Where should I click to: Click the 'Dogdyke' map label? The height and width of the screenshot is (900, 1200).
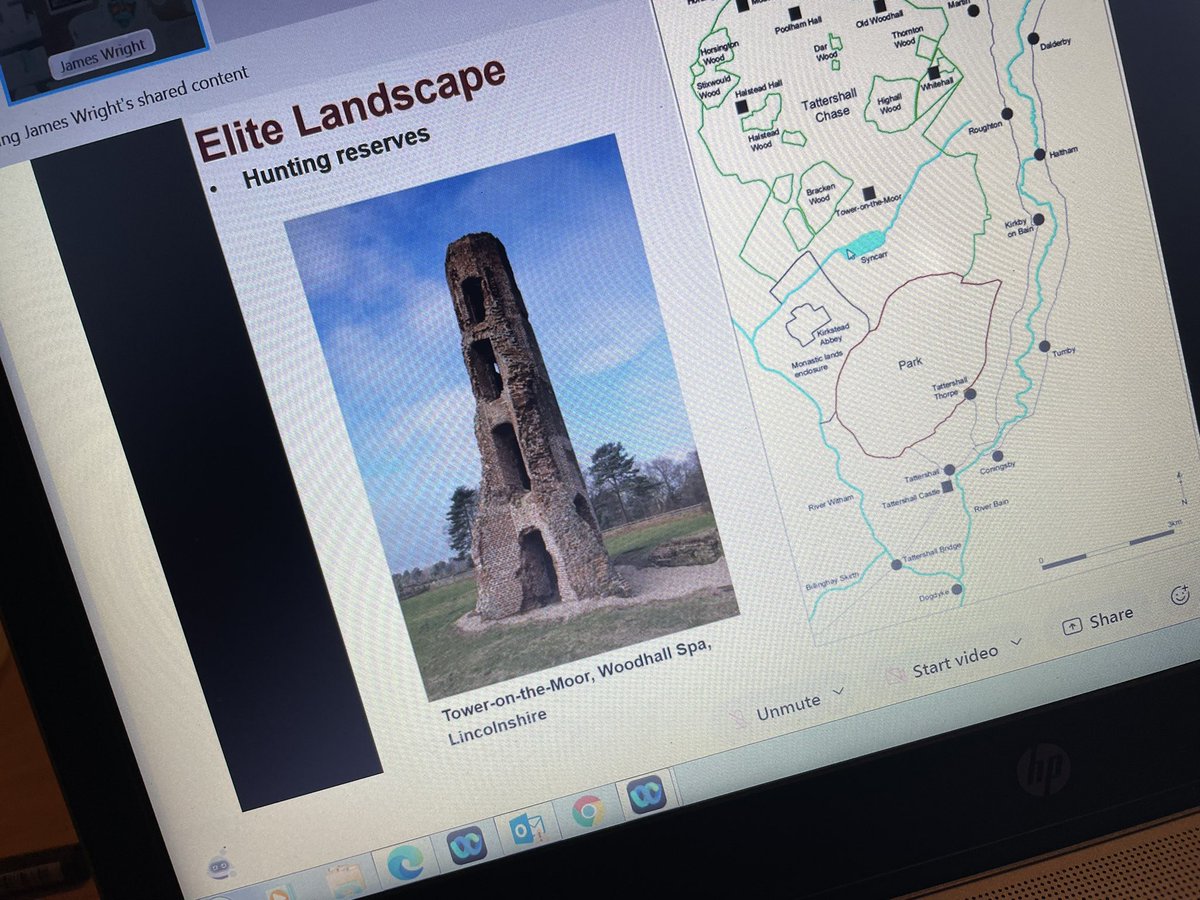tap(932, 597)
